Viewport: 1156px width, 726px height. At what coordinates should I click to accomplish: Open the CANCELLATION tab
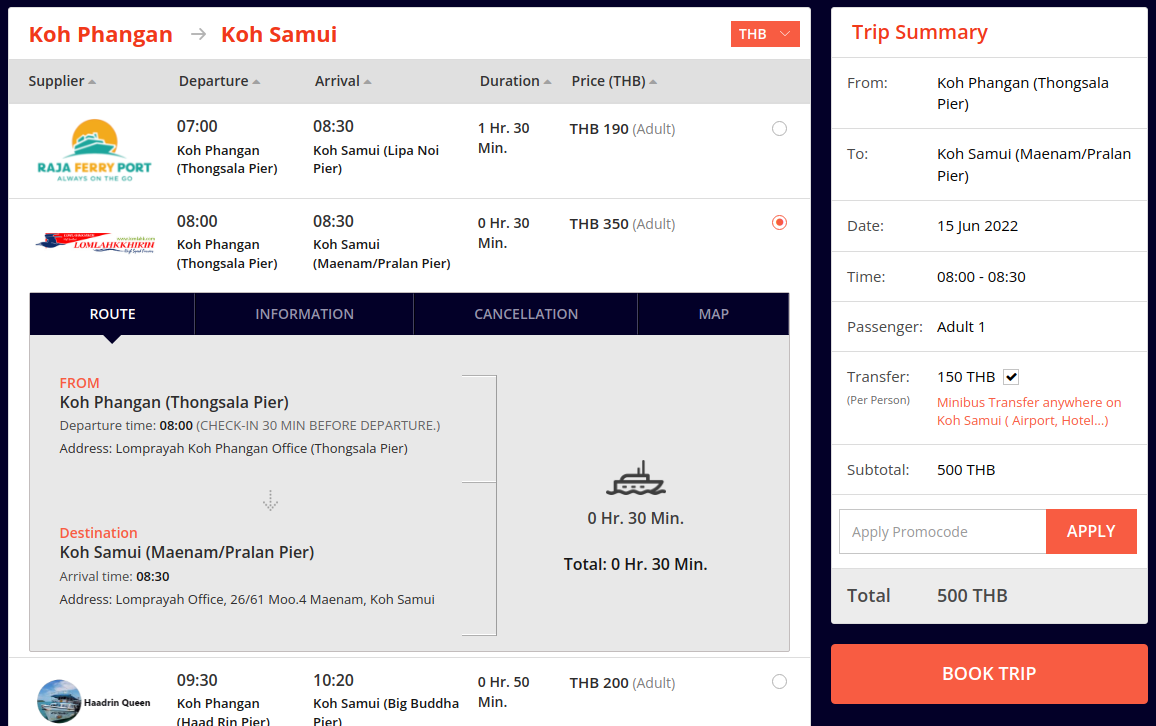point(526,314)
